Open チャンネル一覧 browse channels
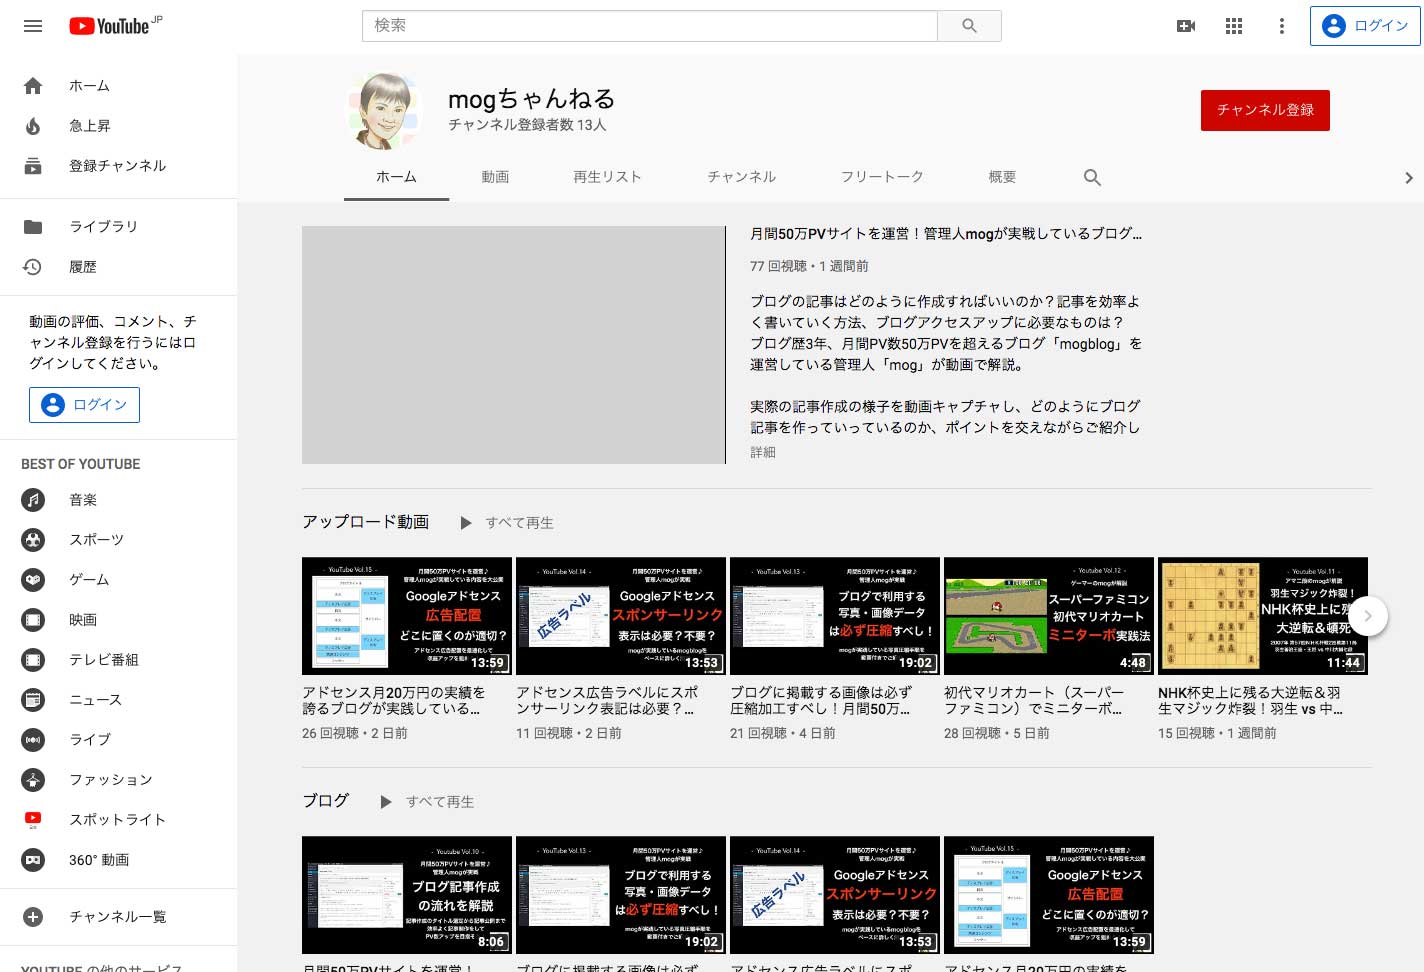 click(x=118, y=917)
